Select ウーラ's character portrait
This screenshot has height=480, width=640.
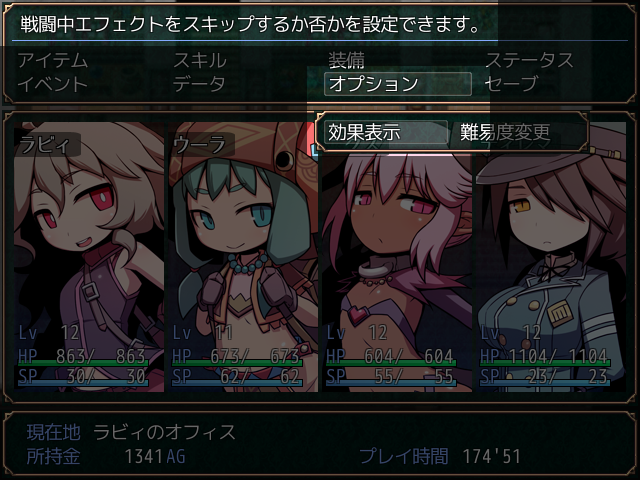tap(243, 257)
